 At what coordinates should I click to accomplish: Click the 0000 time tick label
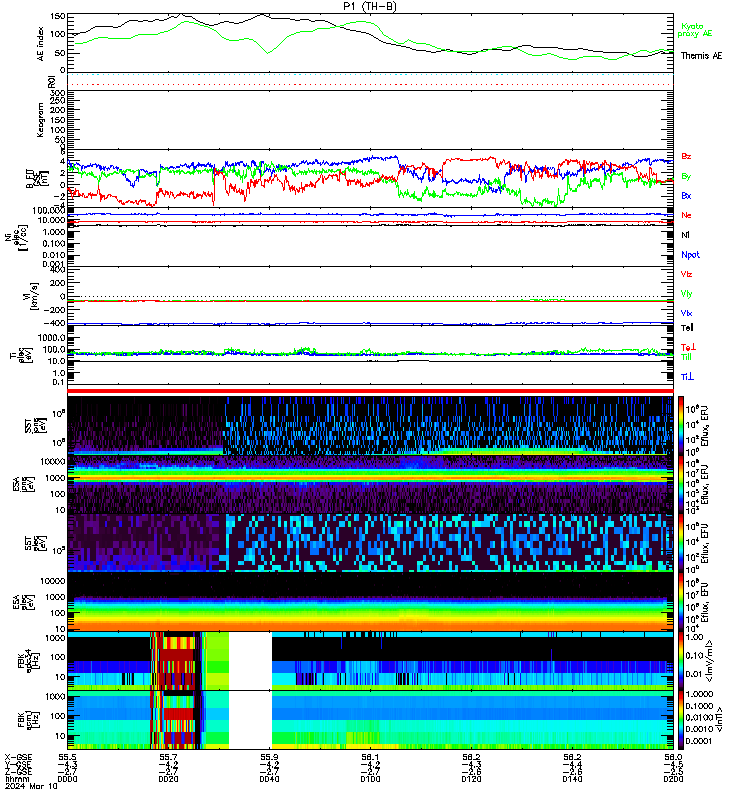(x=67, y=779)
